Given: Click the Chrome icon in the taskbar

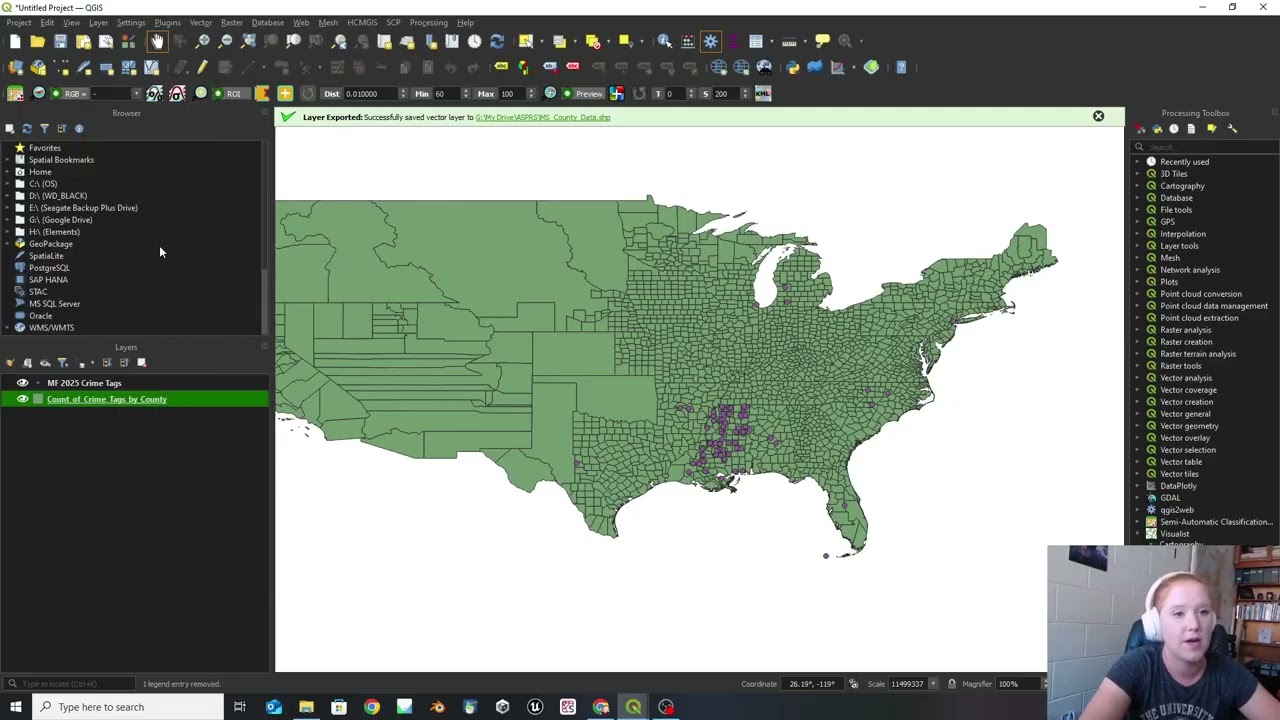Looking at the screenshot, I should pyautogui.click(x=371, y=707).
